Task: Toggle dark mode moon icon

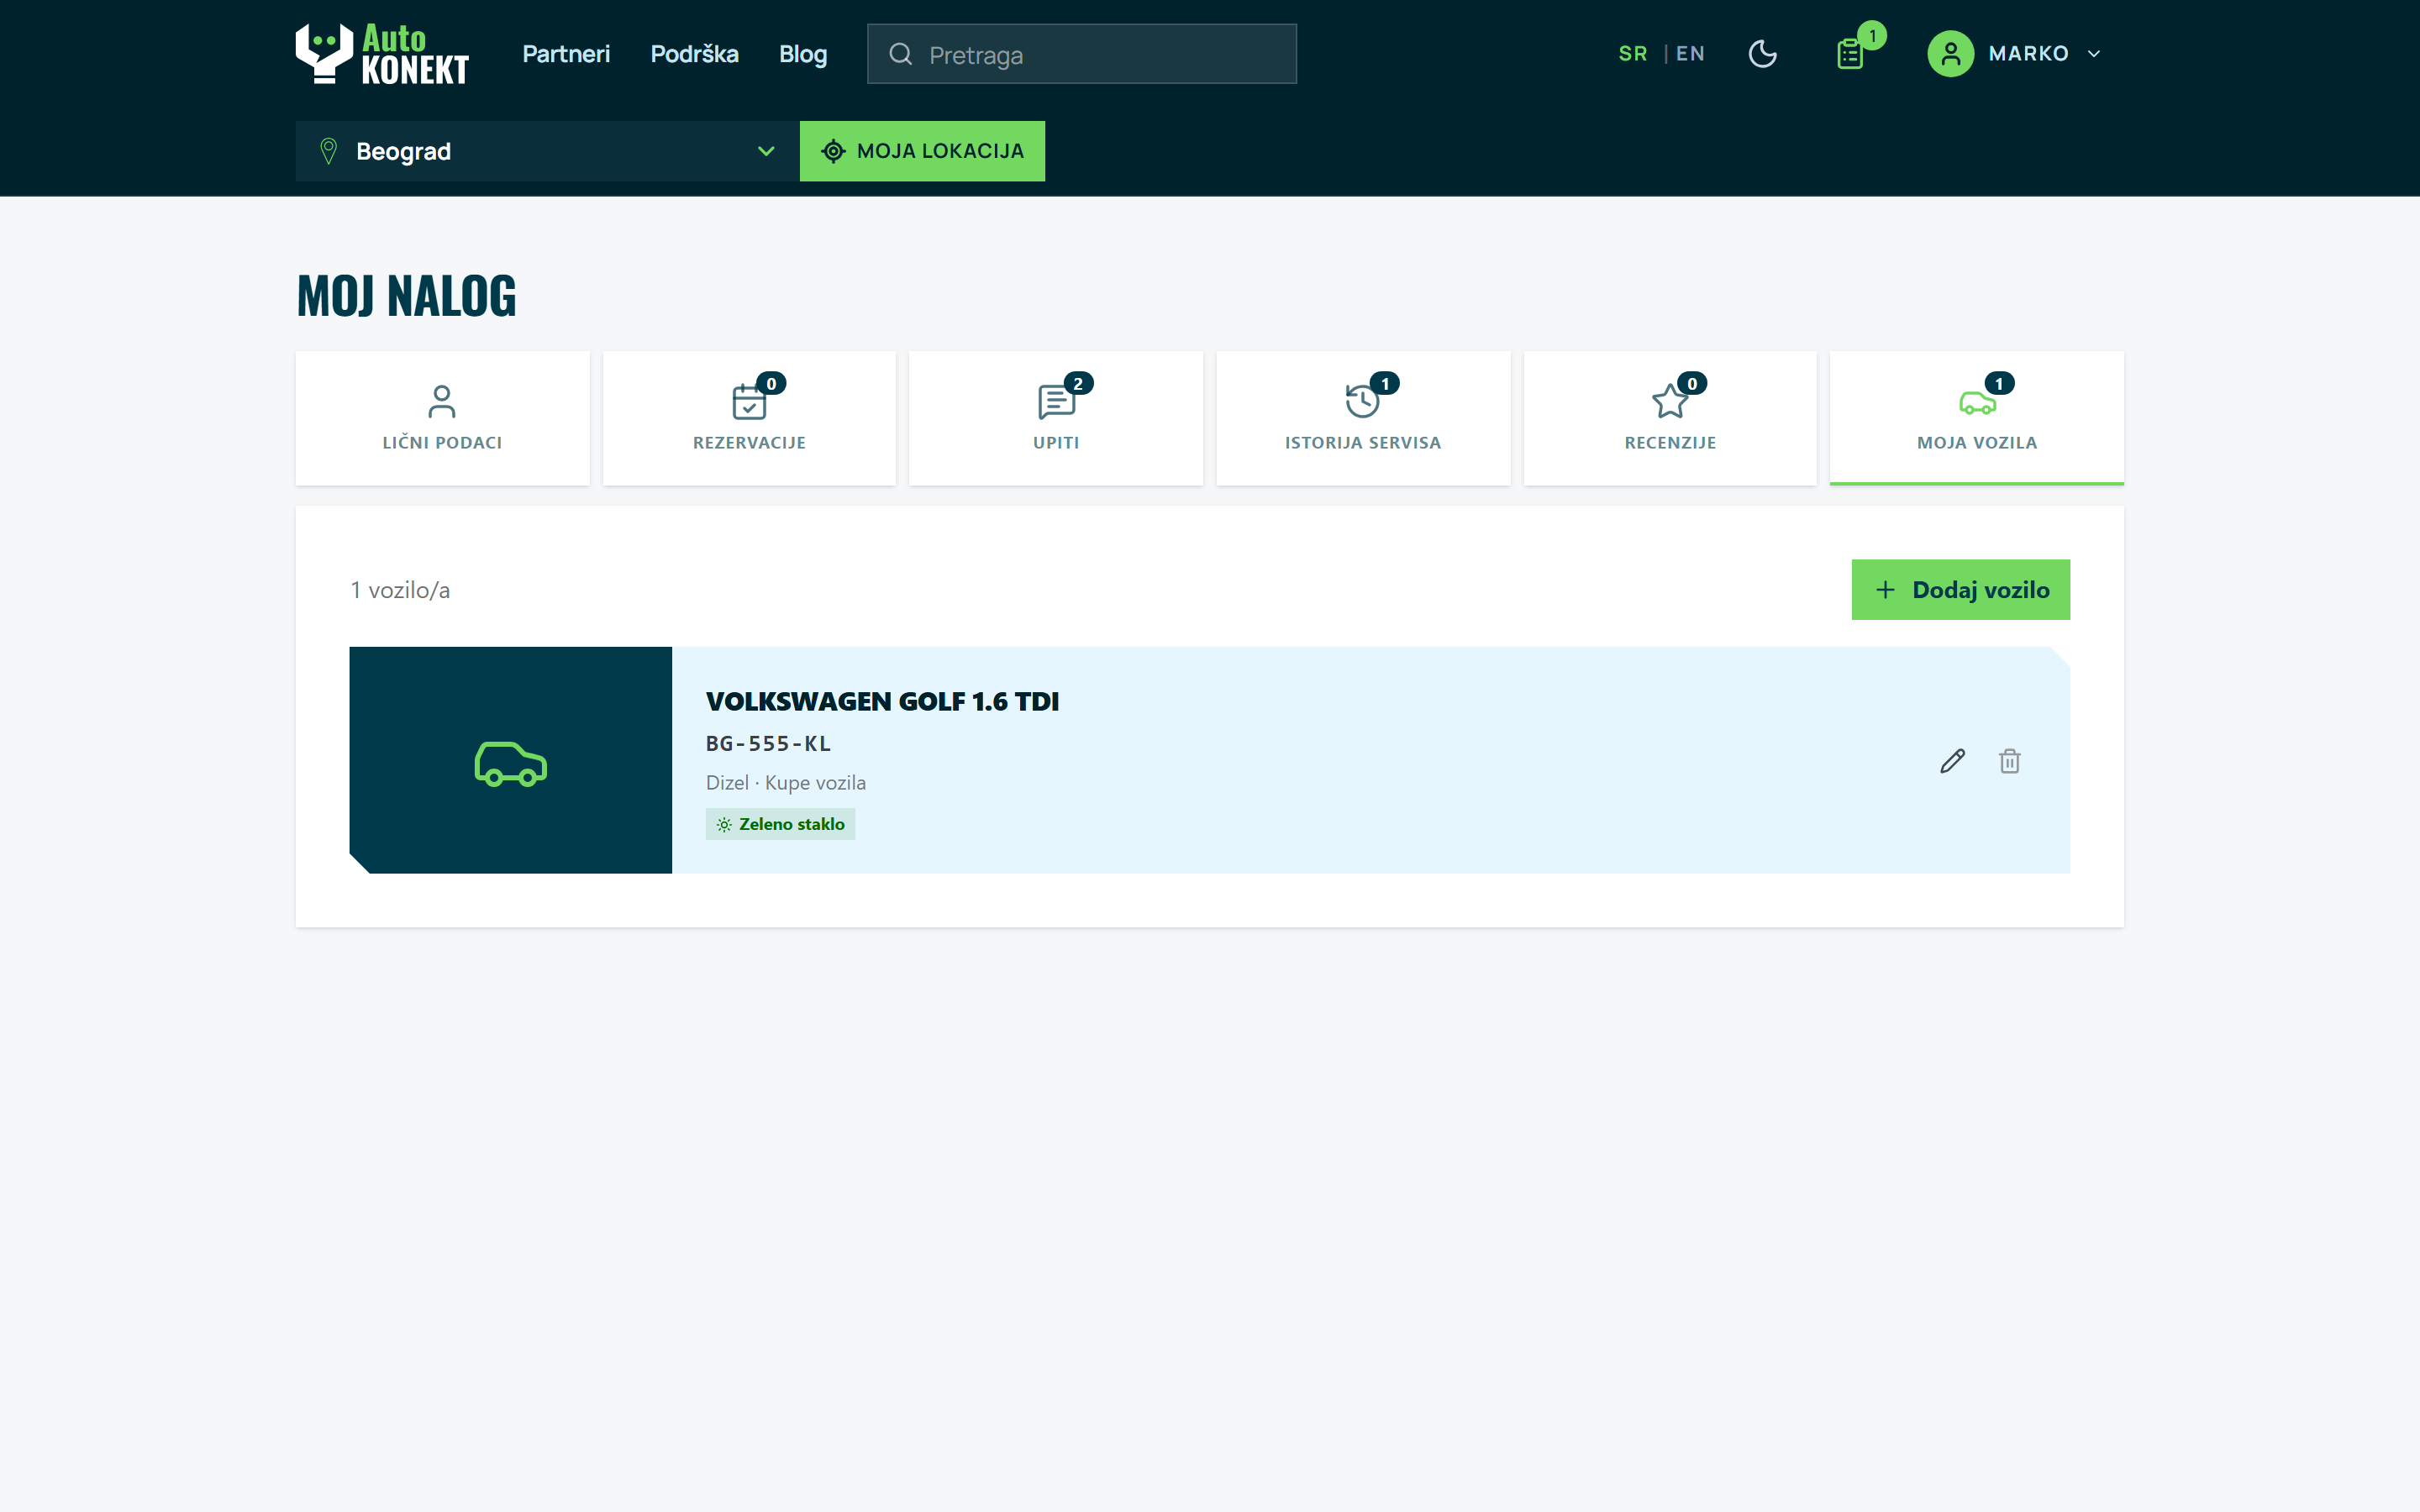Action: 1762,54
